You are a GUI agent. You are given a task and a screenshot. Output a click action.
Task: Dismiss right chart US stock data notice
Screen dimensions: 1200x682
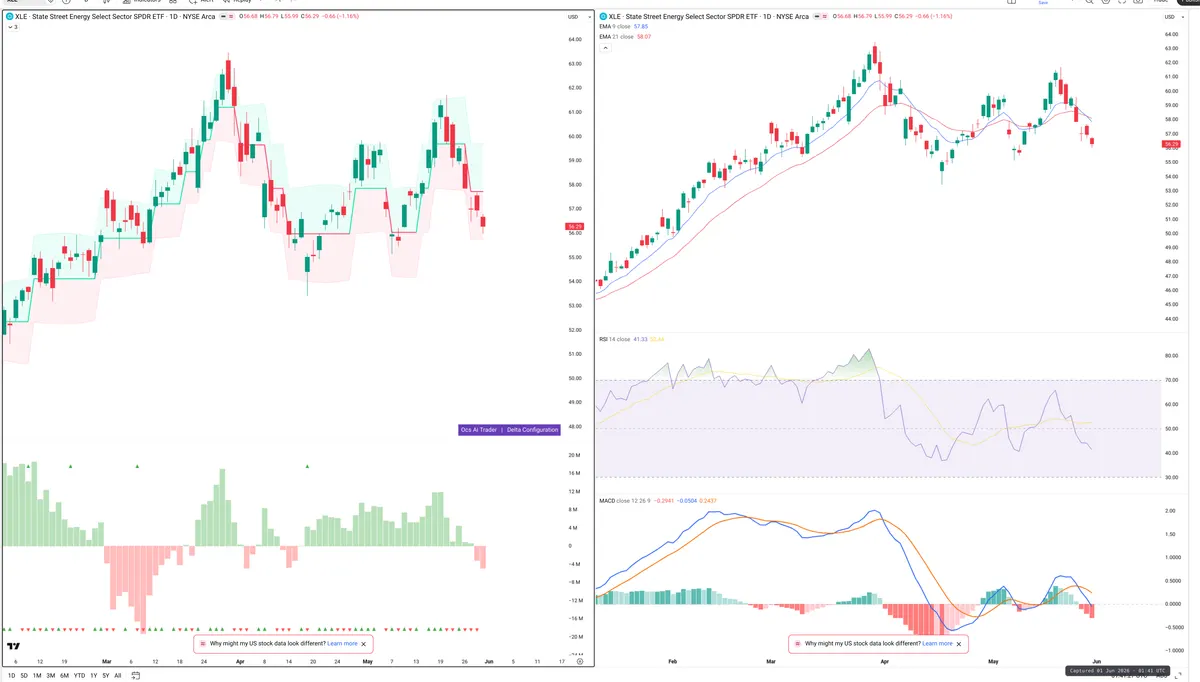point(959,644)
